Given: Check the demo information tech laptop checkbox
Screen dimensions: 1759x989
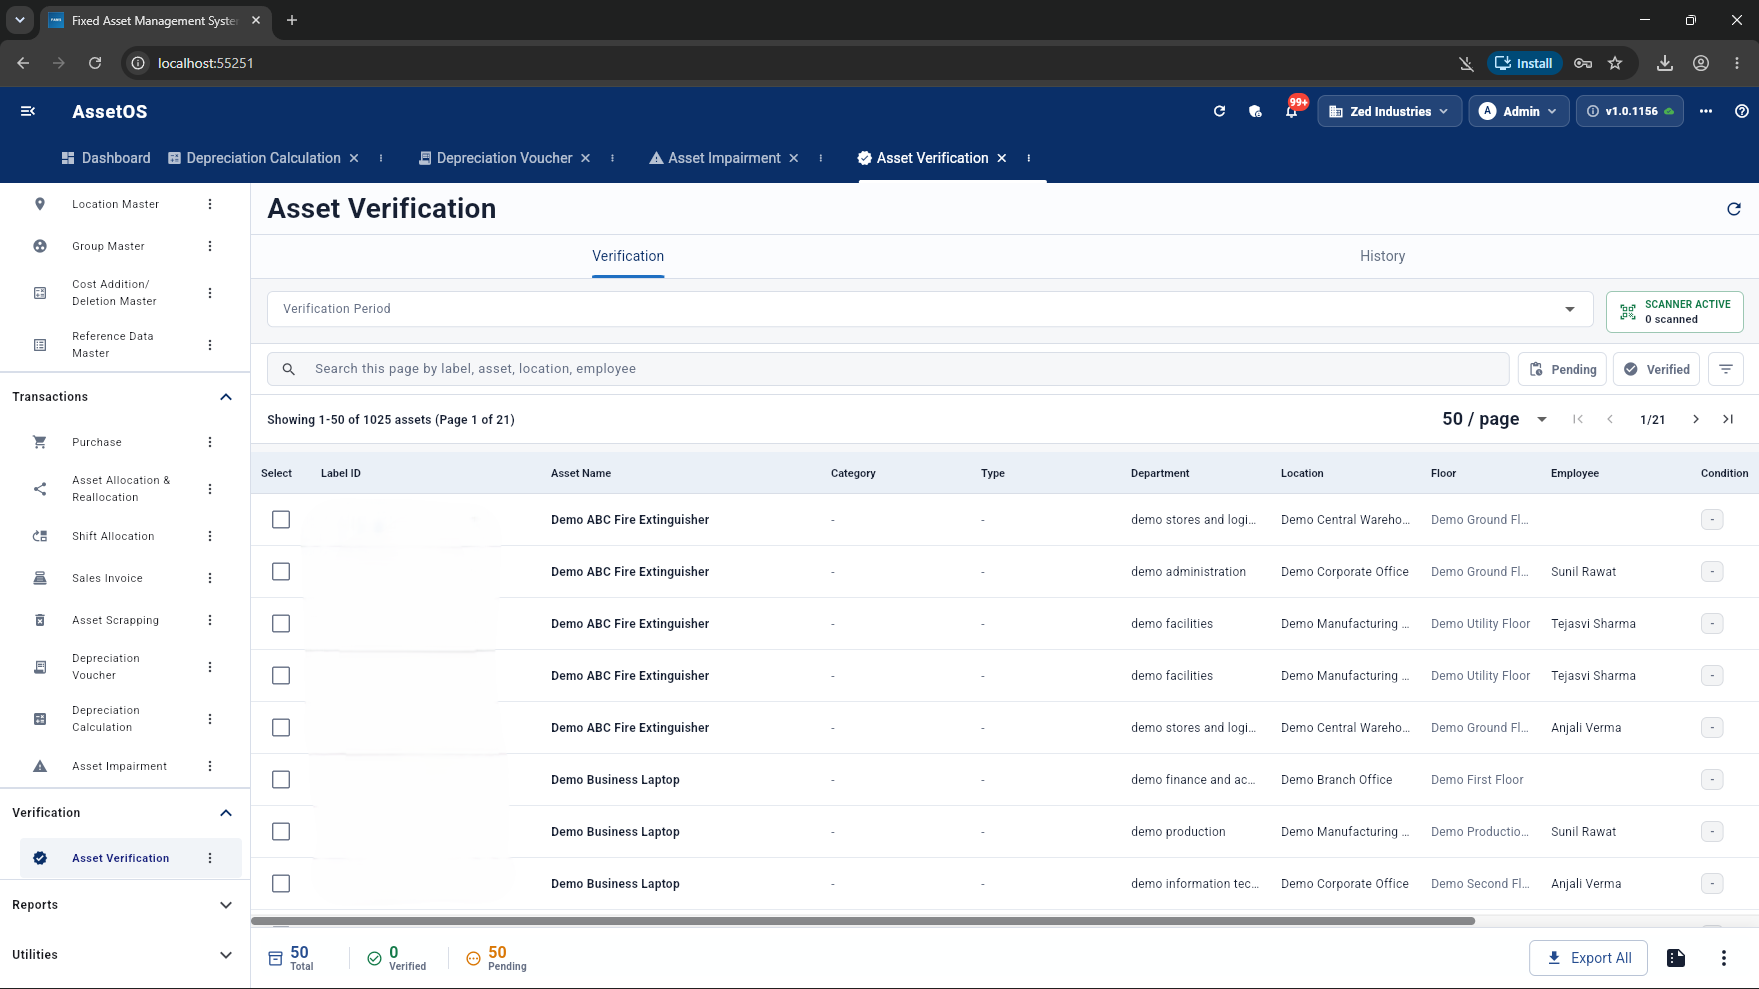Looking at the screenshot, I should (x=281, y=884).
